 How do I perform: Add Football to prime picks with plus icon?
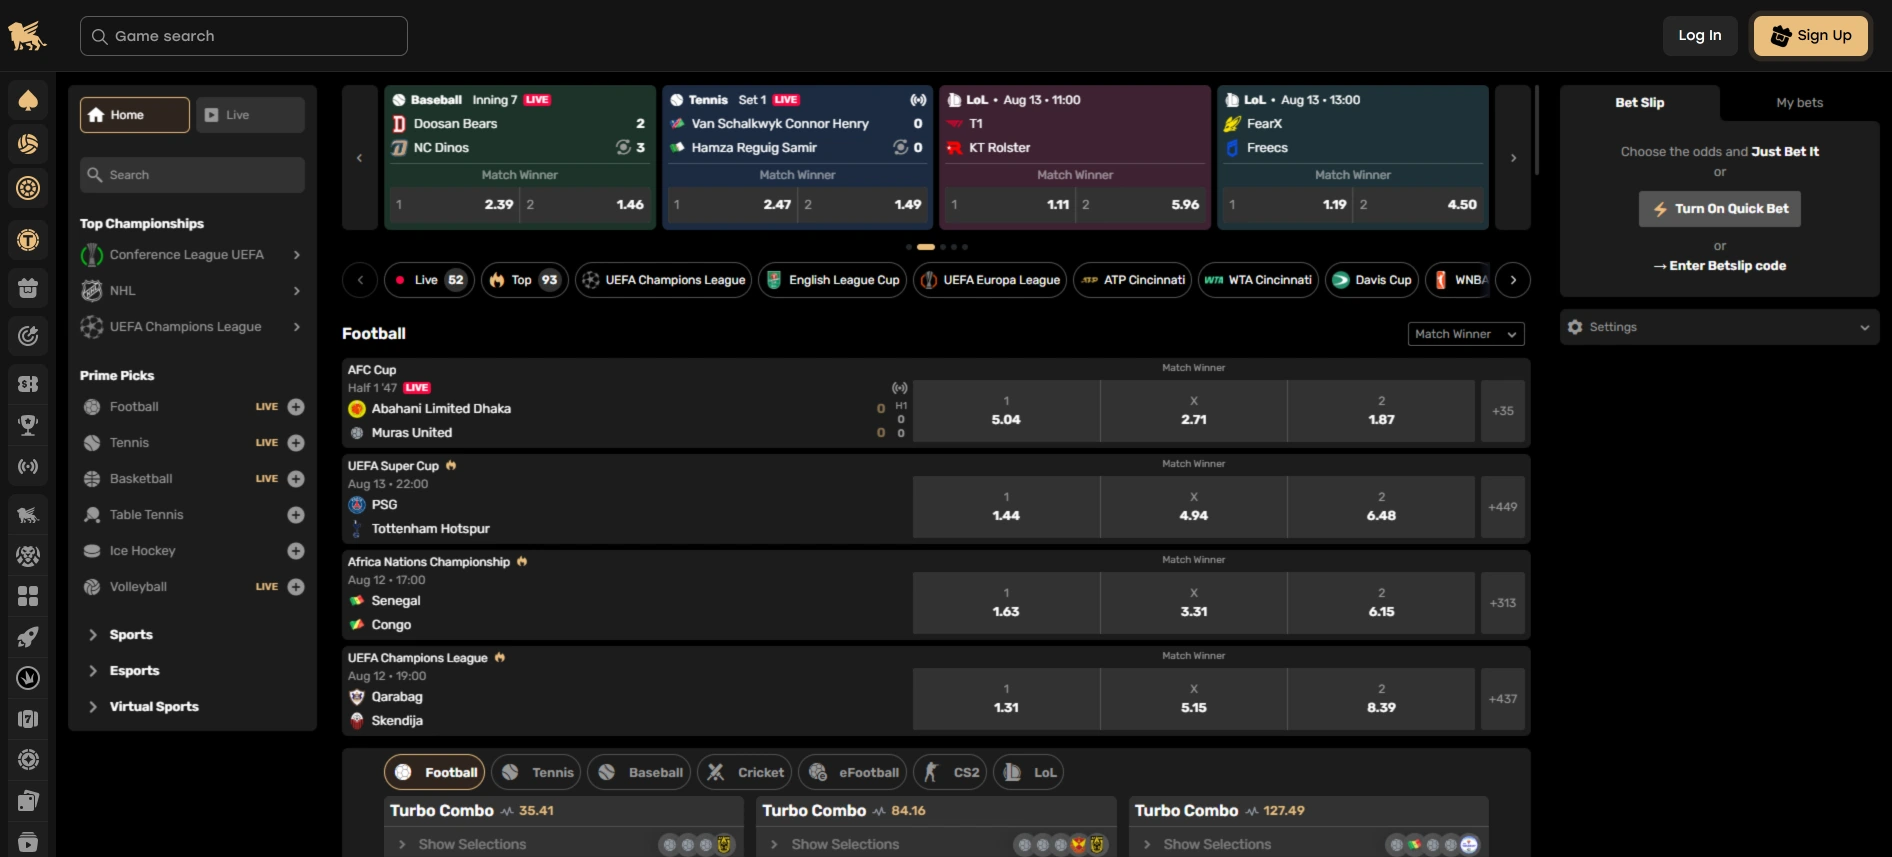296,407
